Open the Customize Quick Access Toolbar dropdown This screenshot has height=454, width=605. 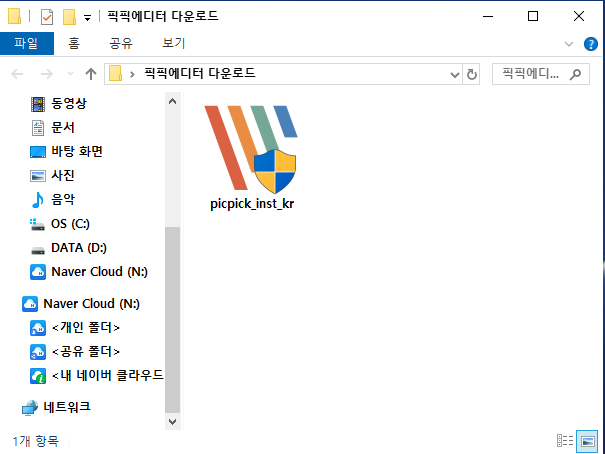click(x=88, y=17)
